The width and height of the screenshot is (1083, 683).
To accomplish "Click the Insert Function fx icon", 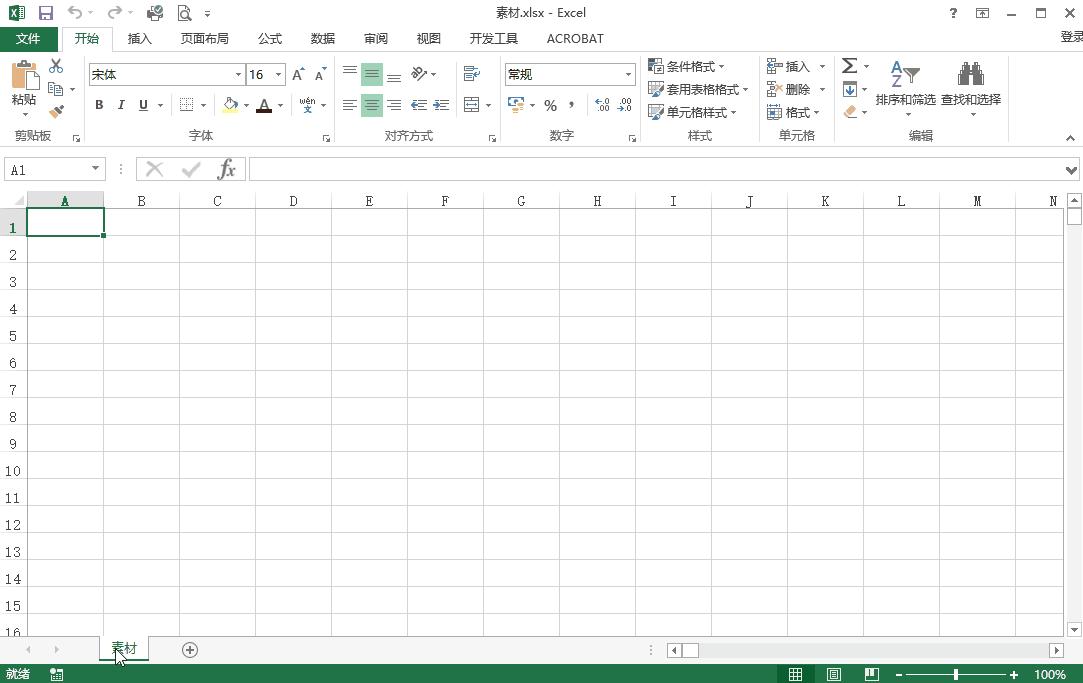I will [227, 169].
